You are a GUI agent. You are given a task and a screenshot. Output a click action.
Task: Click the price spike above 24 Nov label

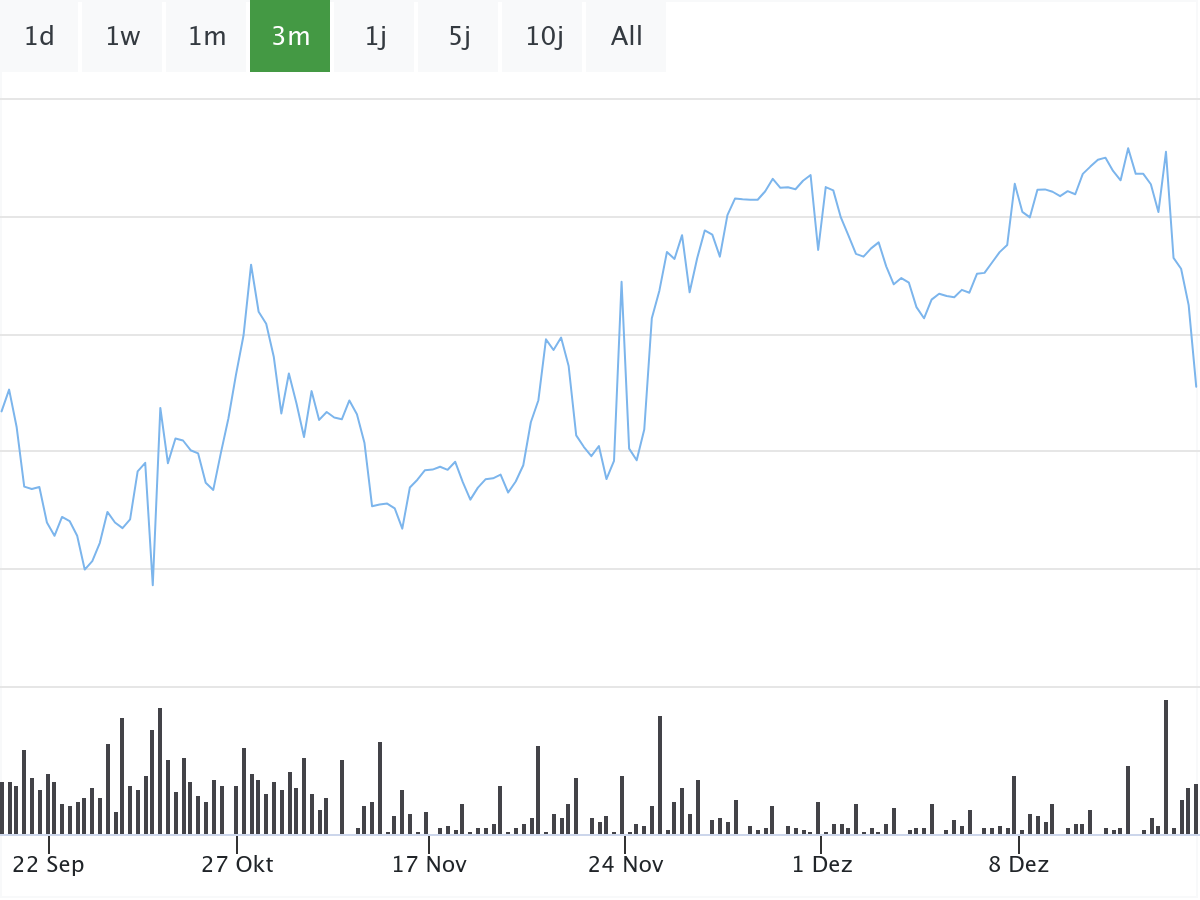(x=622, y=281)
